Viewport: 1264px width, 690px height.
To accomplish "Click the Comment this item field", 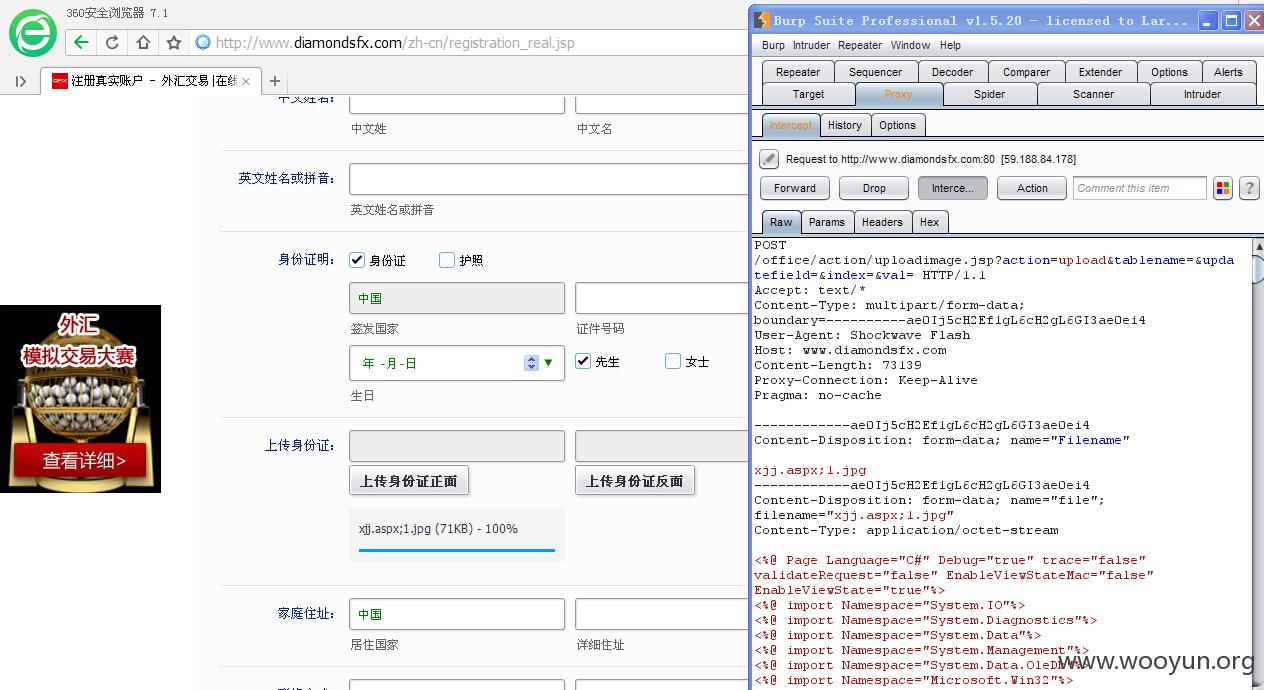I will tap(1140, 188).
